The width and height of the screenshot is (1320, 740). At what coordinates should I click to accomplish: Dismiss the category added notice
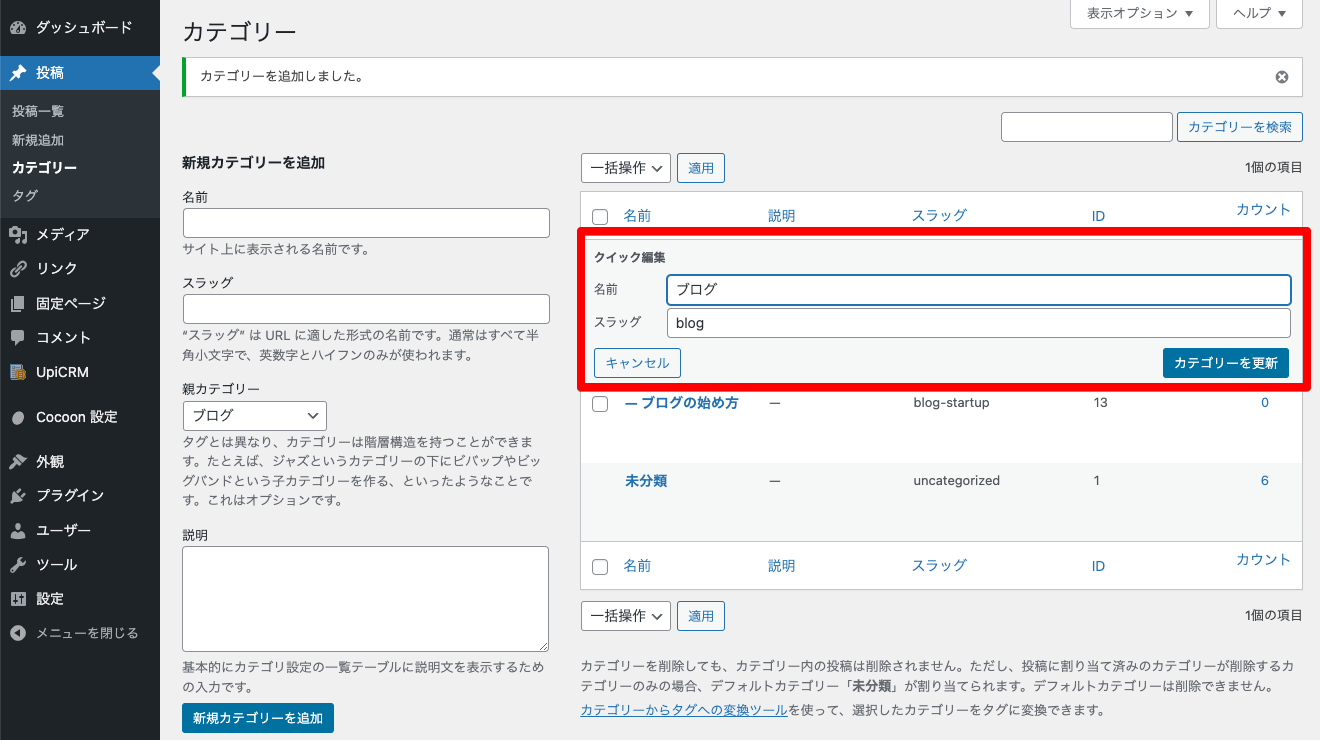coord(1282,77)
